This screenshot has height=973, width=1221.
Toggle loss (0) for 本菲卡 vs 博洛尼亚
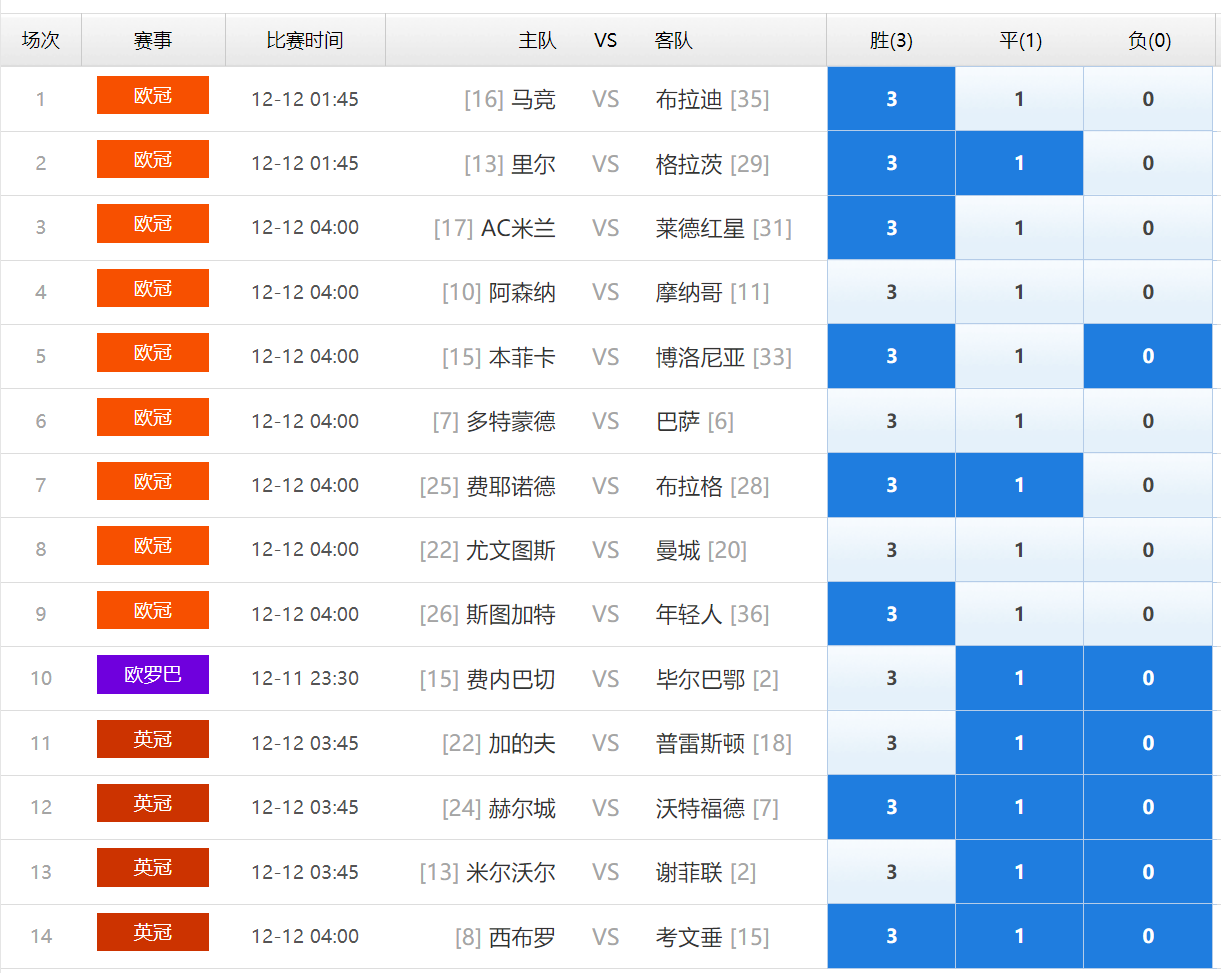tap(1148, 356)
